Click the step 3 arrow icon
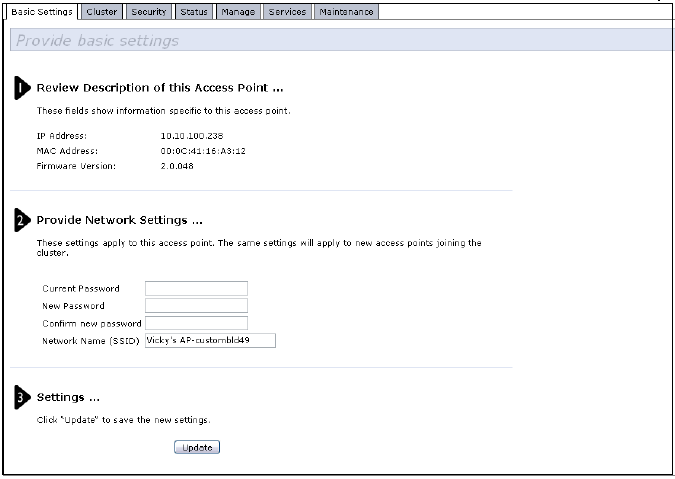Viewport: 675px width, 479px height. pos(22,397)
